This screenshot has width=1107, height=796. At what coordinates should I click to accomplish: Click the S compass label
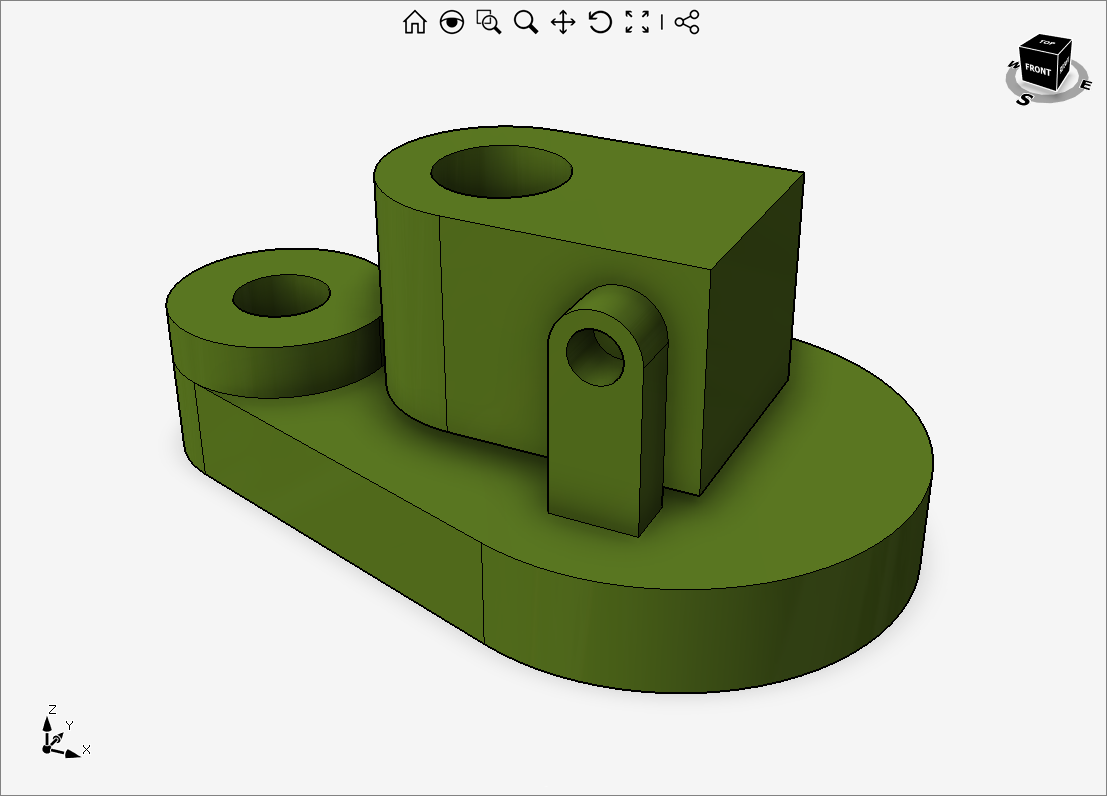1024,99
